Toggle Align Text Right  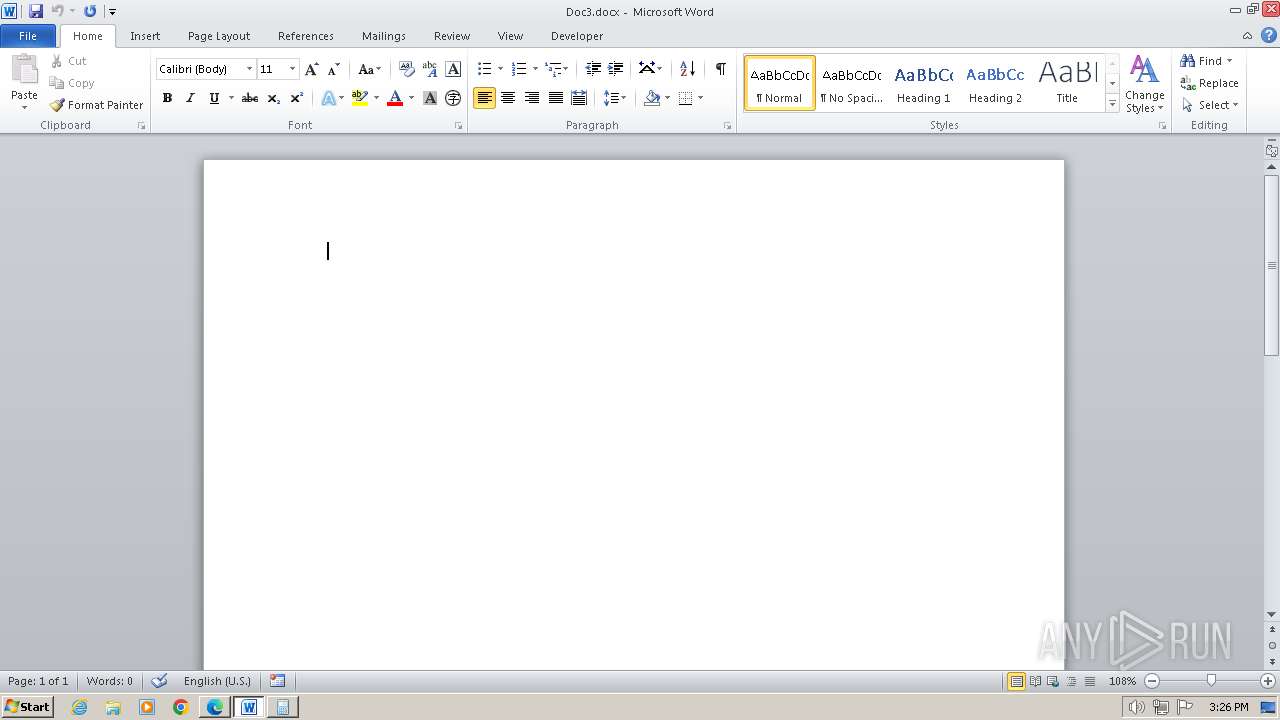coord(531,98)
